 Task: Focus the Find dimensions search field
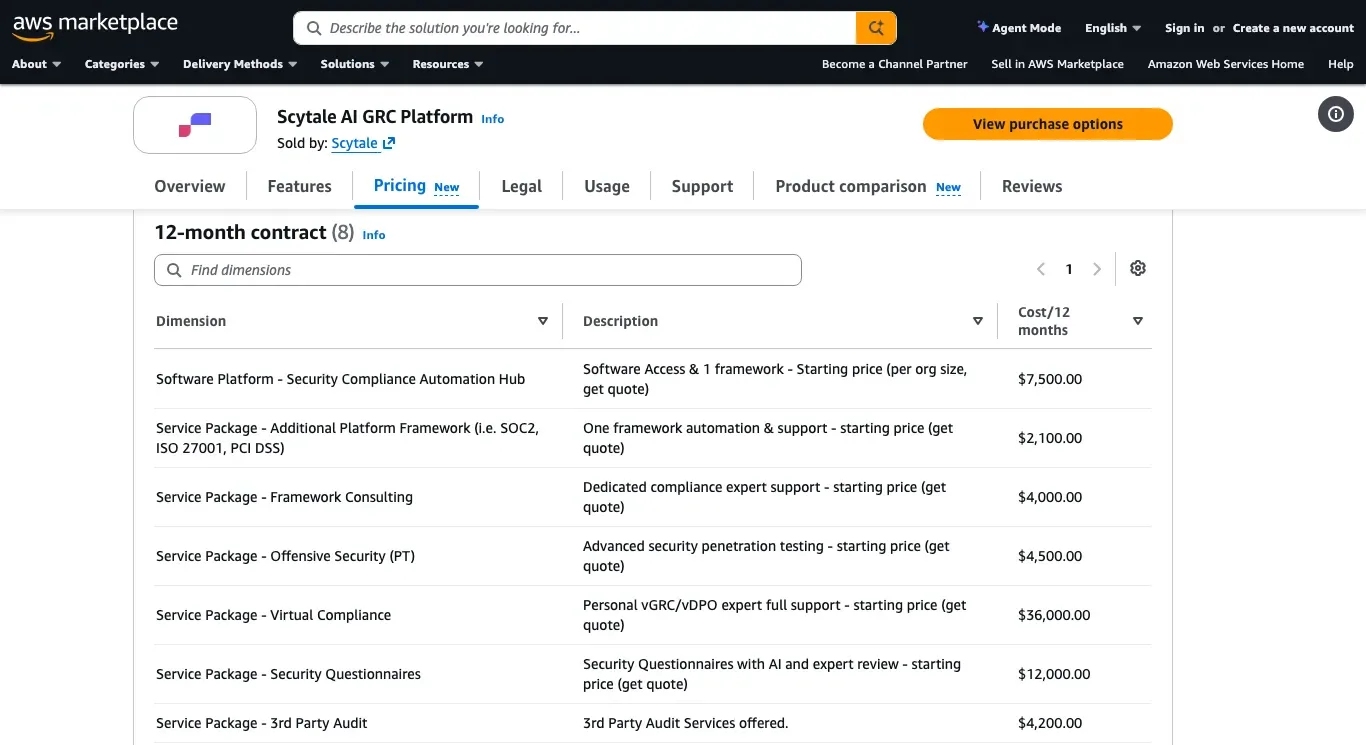pos(478,270)
